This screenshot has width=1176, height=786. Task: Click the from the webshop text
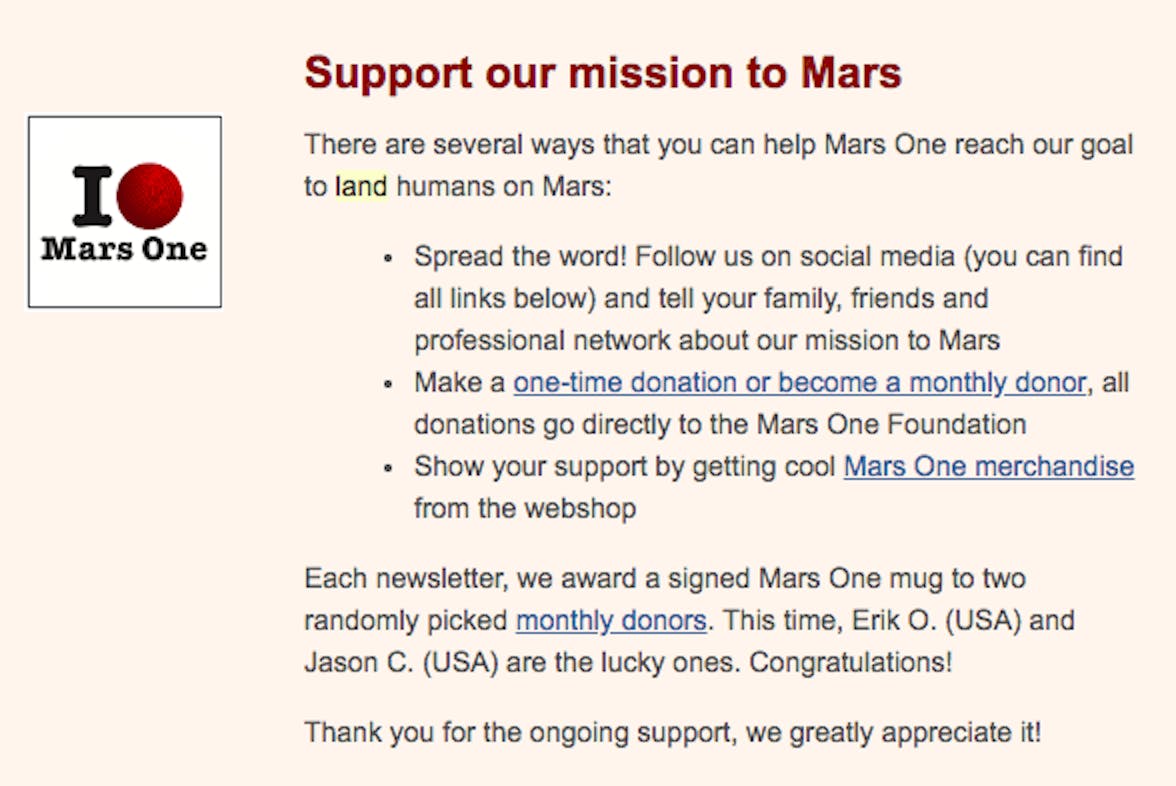525,508
